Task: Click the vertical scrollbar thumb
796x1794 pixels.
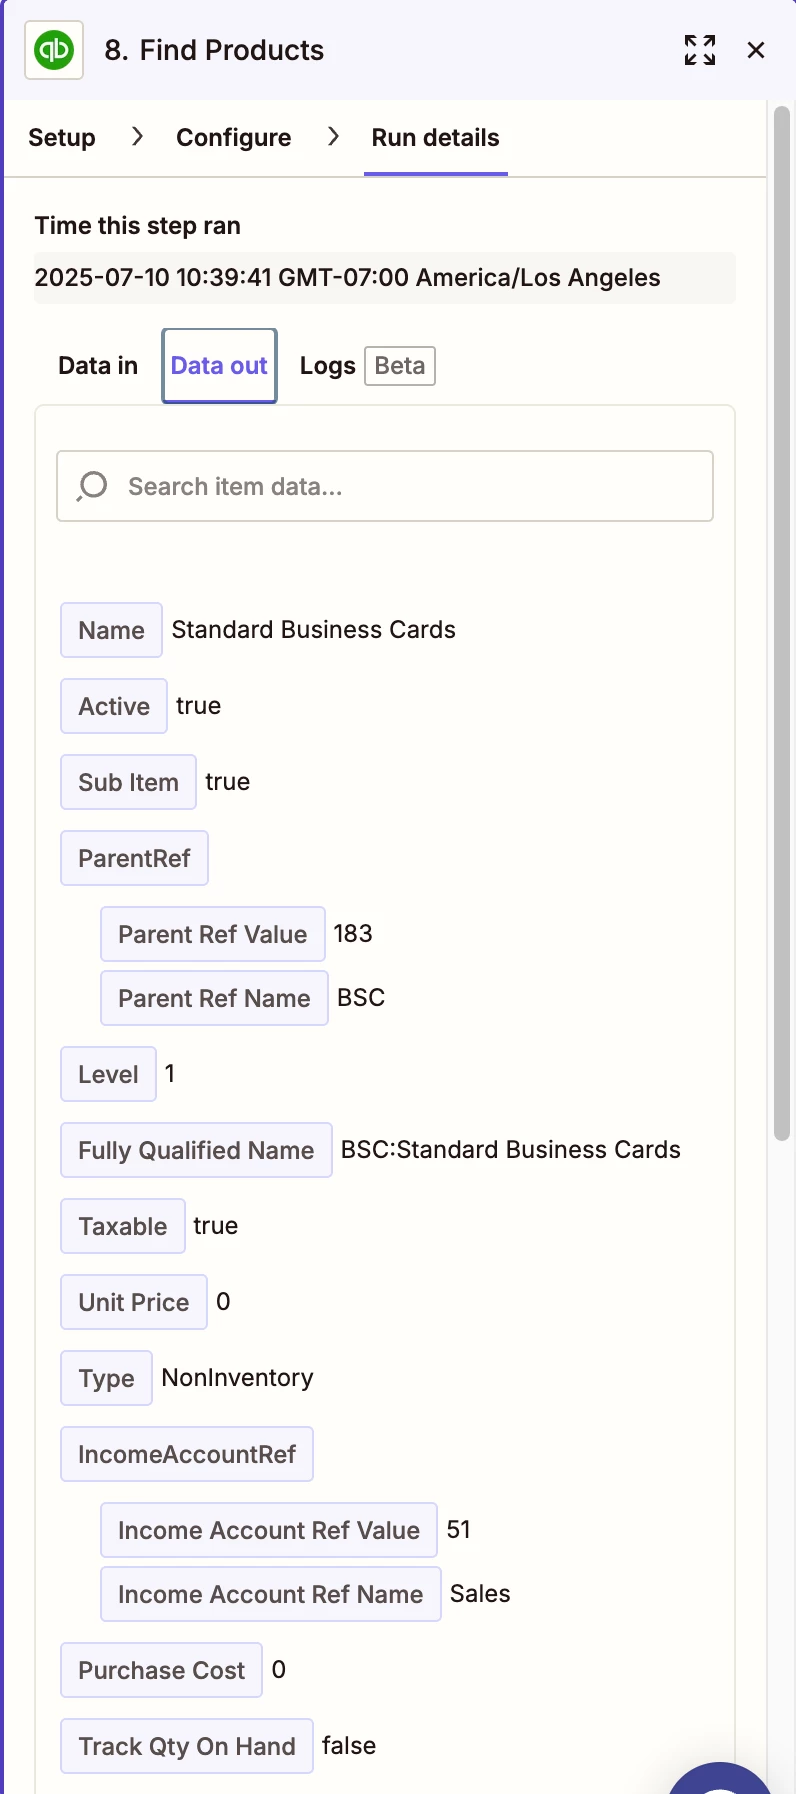Action: (x=782, y=620)
